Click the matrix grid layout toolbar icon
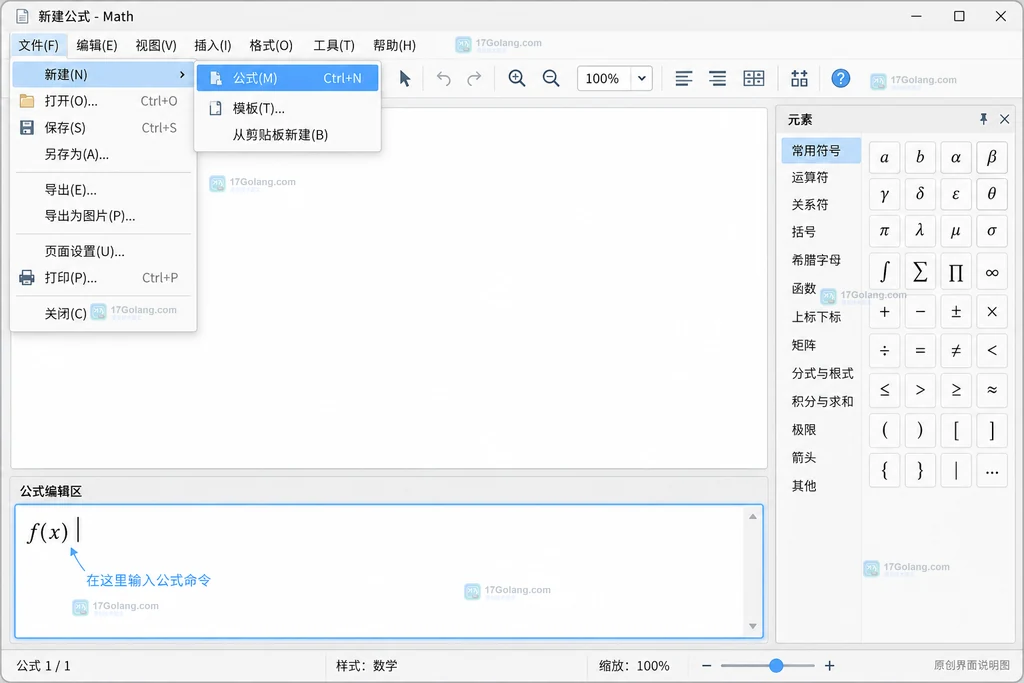The width and height of the screenshot is (1024, 683). tap(754, 79)
